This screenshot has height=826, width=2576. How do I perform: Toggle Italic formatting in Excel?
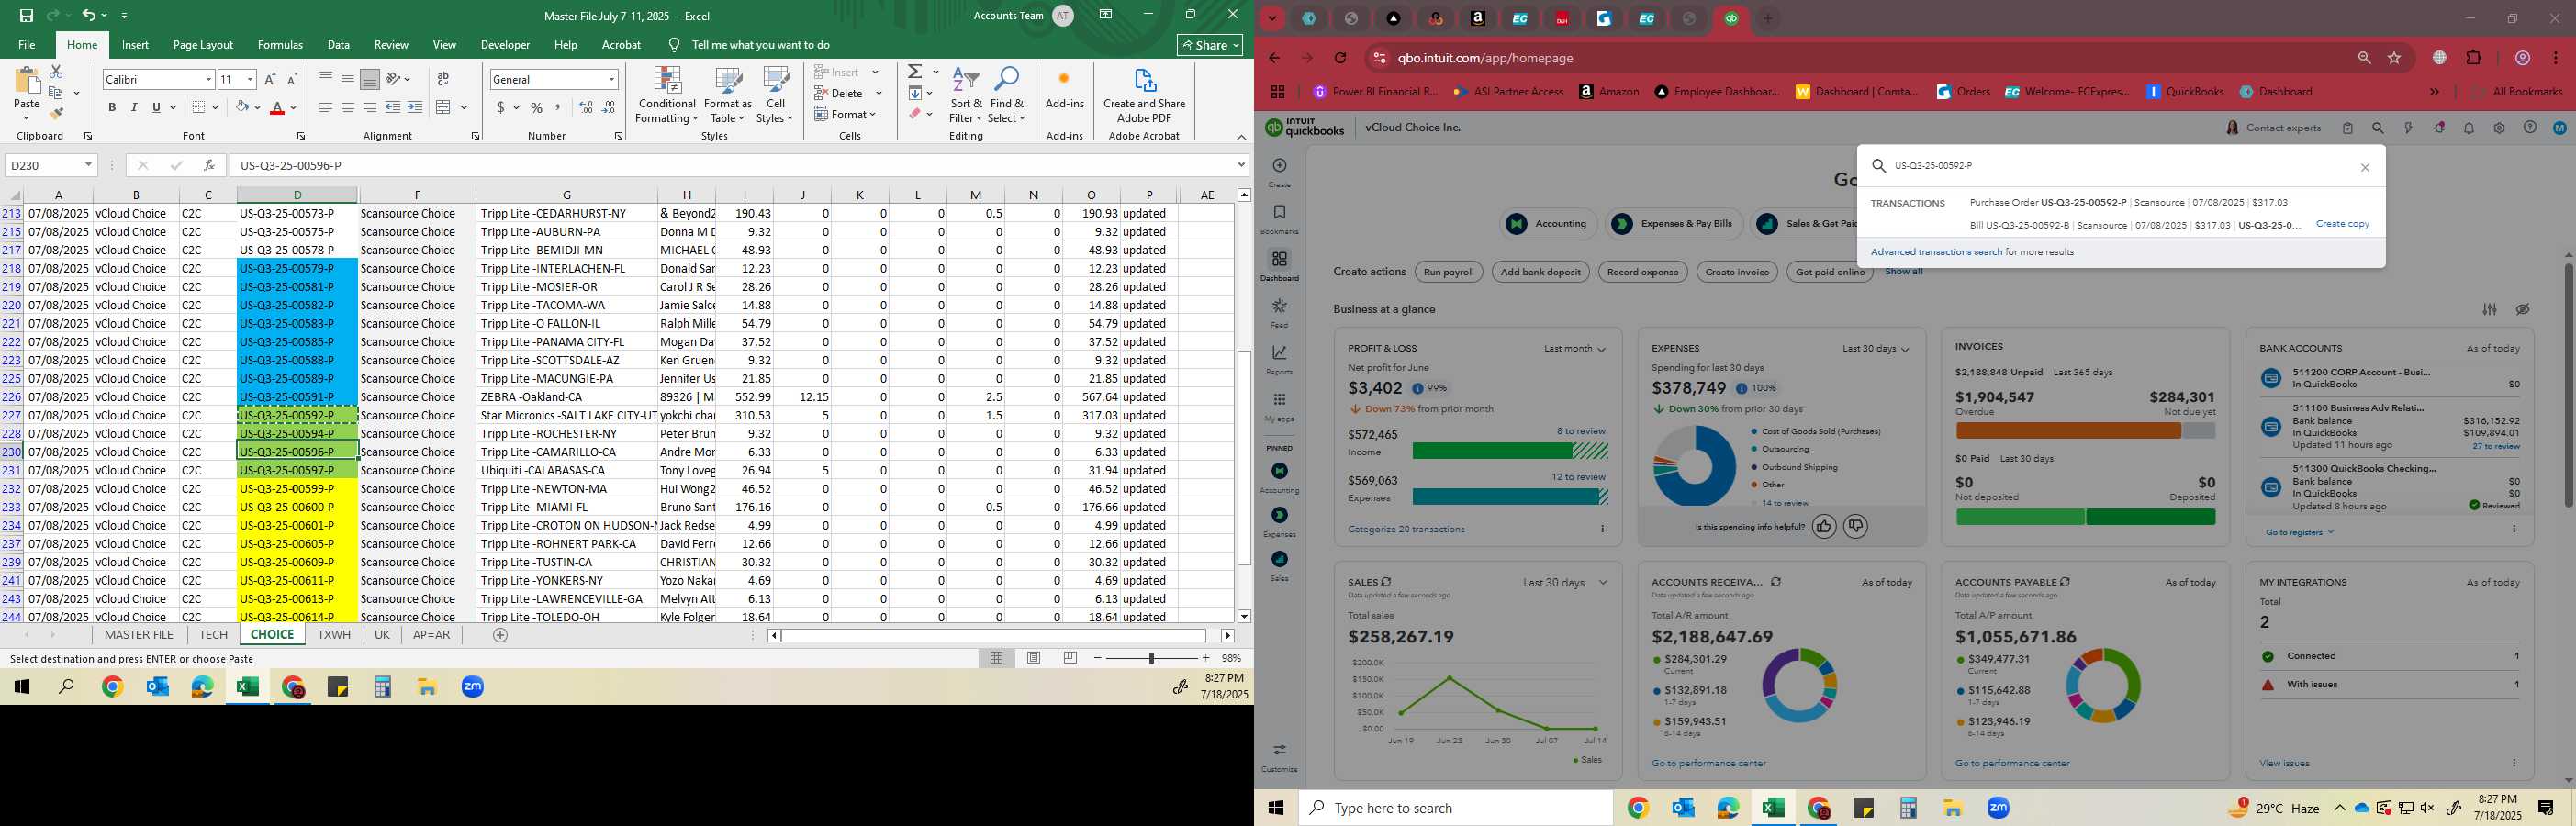[134, 108]
